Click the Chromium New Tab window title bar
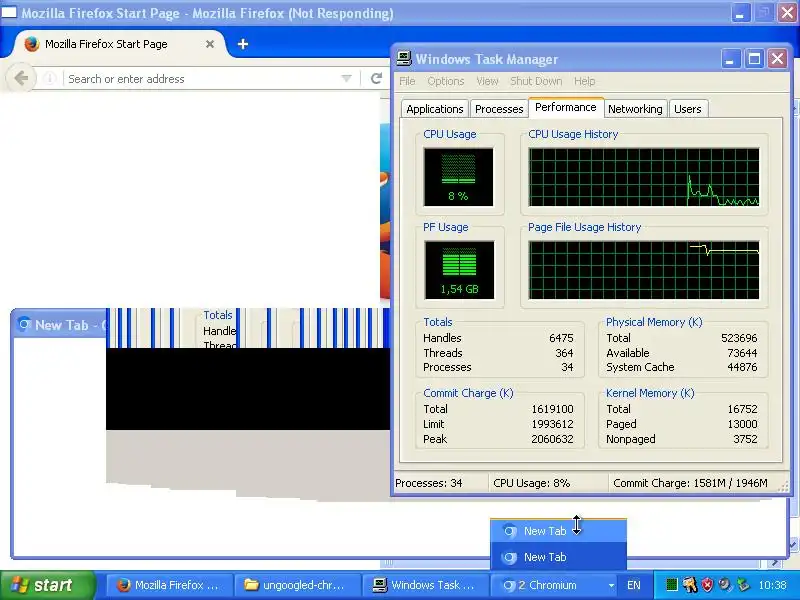 tap(59, 324)
